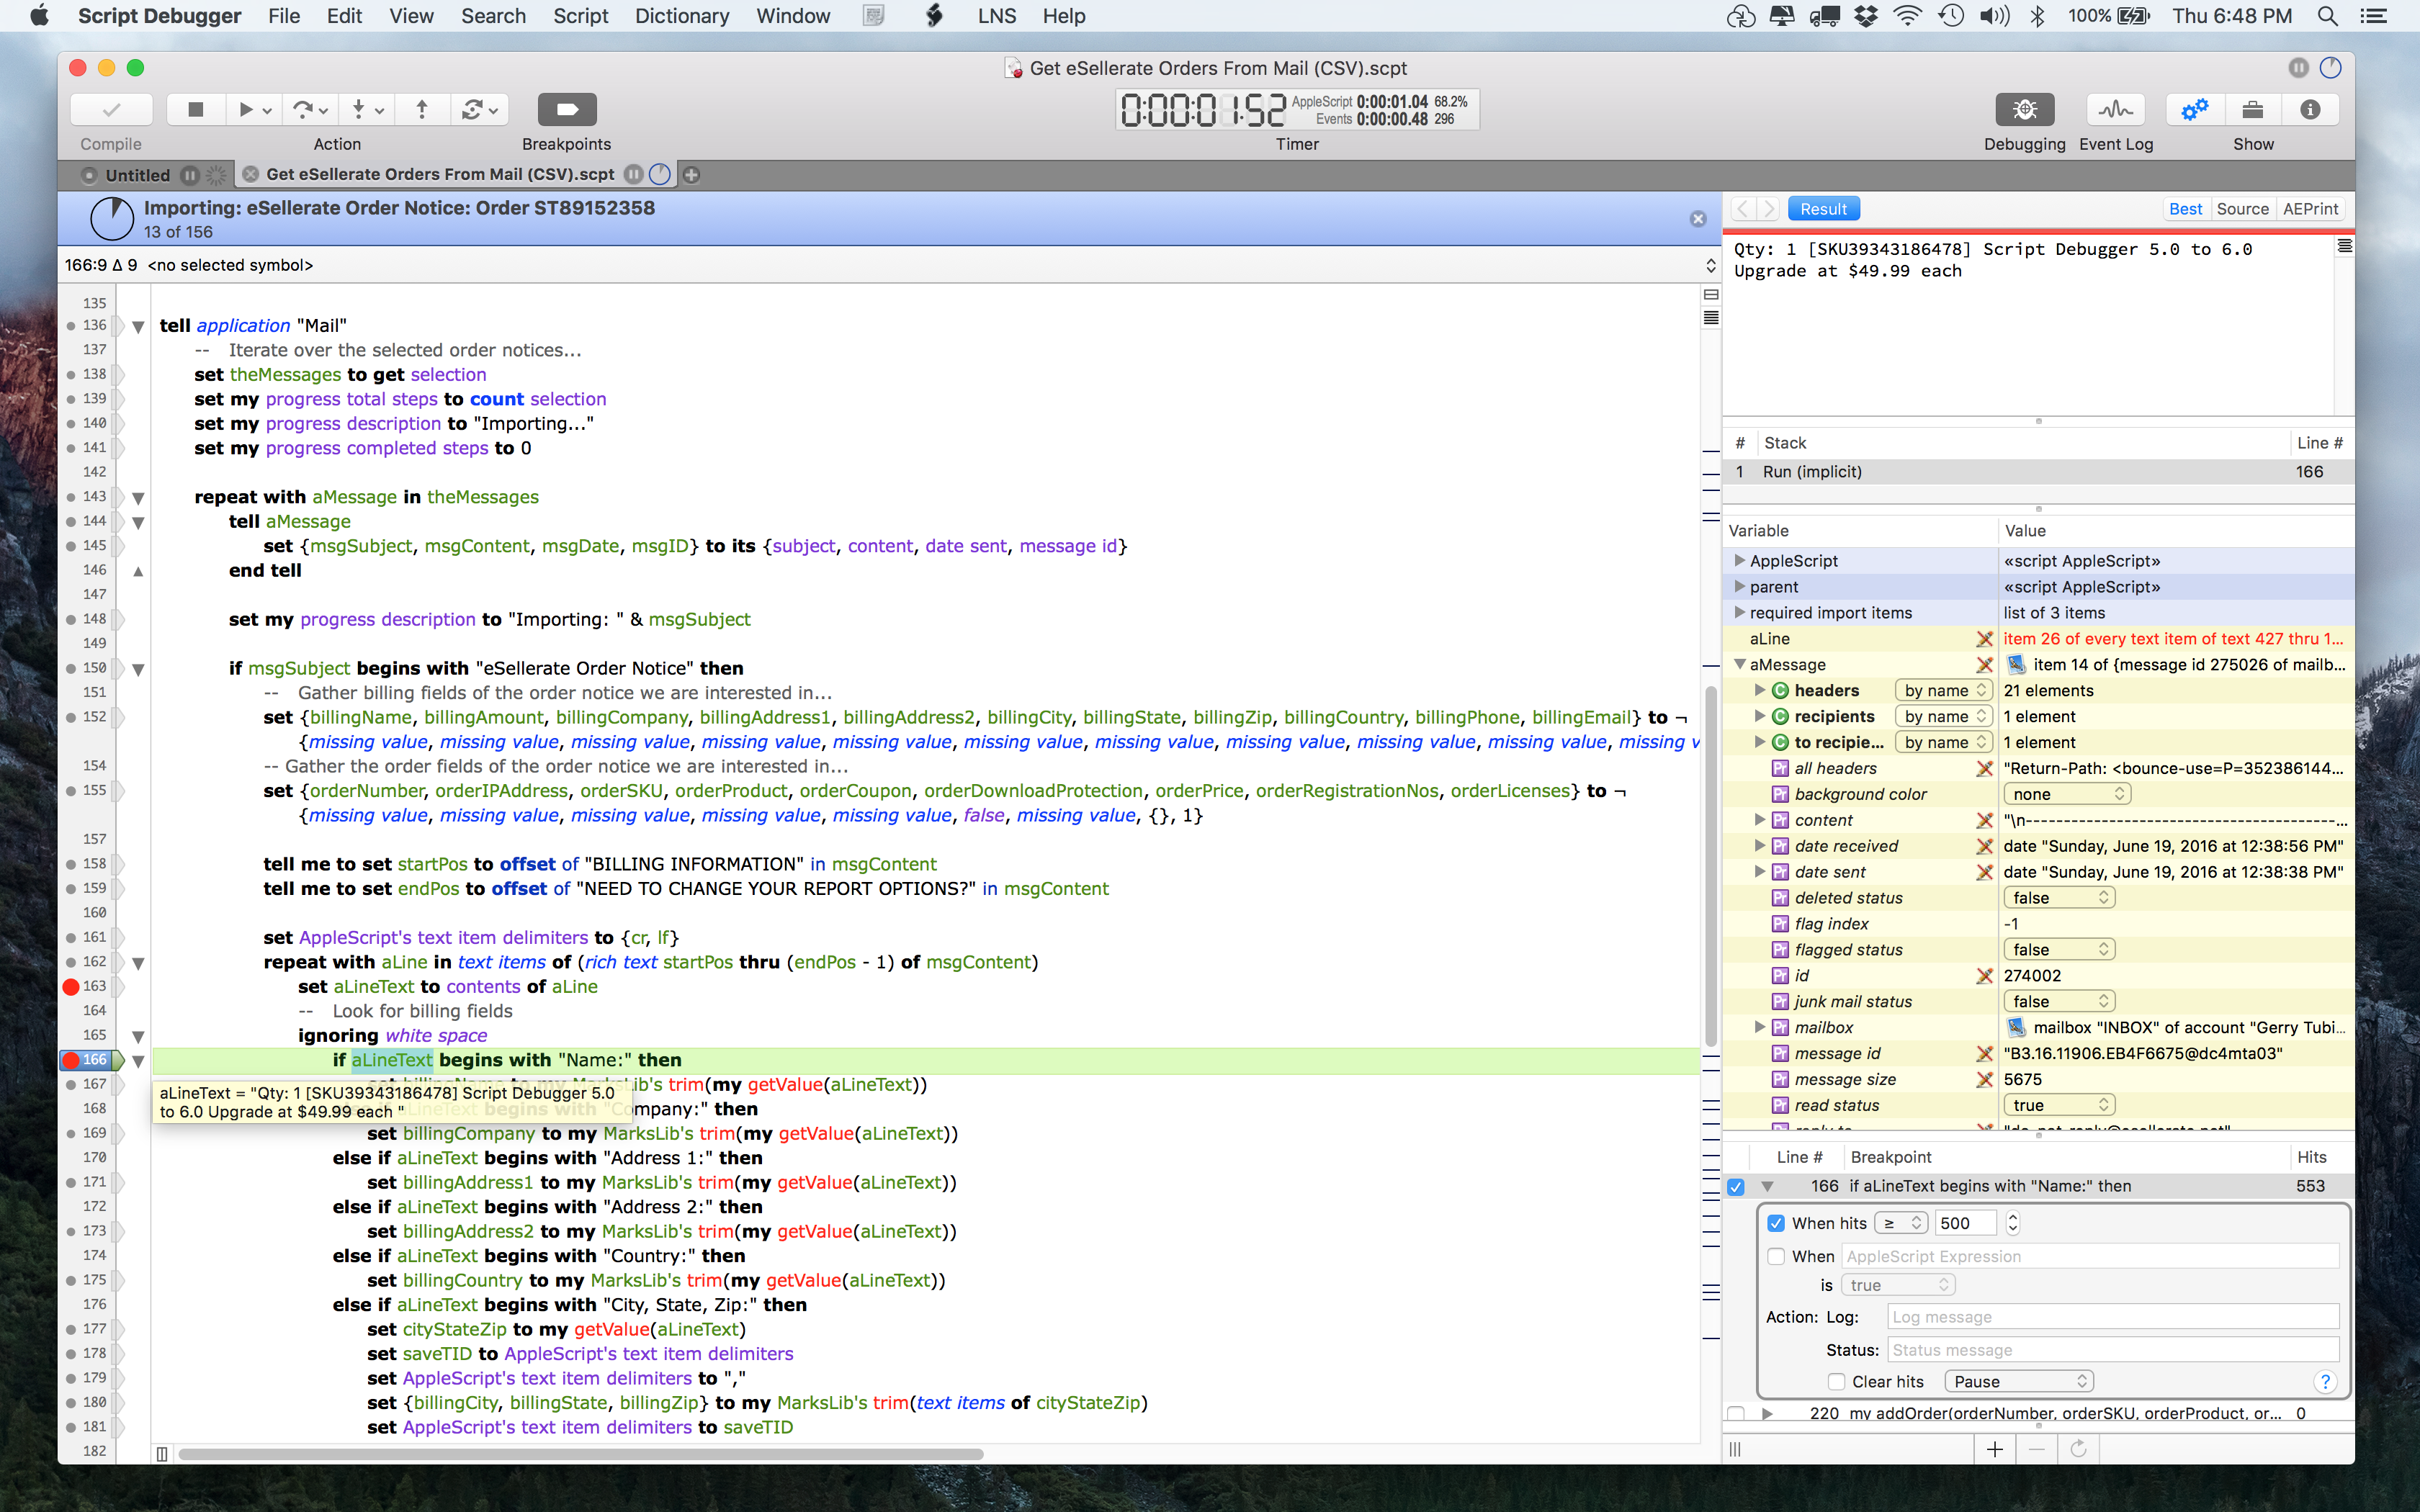Remove the selected breakpoint with minus
The width and height of the screenshot is (2420, 1512).
tap(2036, 1449)
